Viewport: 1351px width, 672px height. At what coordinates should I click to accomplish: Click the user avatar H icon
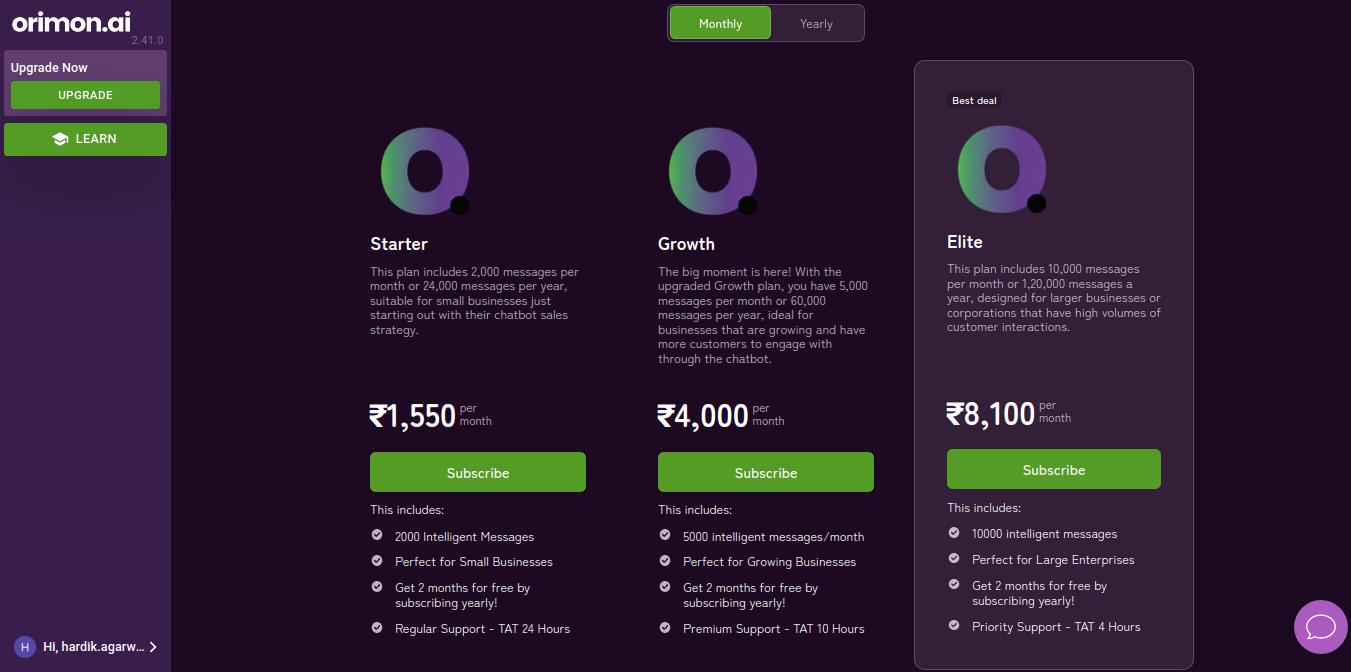click(x=25, y=647)
